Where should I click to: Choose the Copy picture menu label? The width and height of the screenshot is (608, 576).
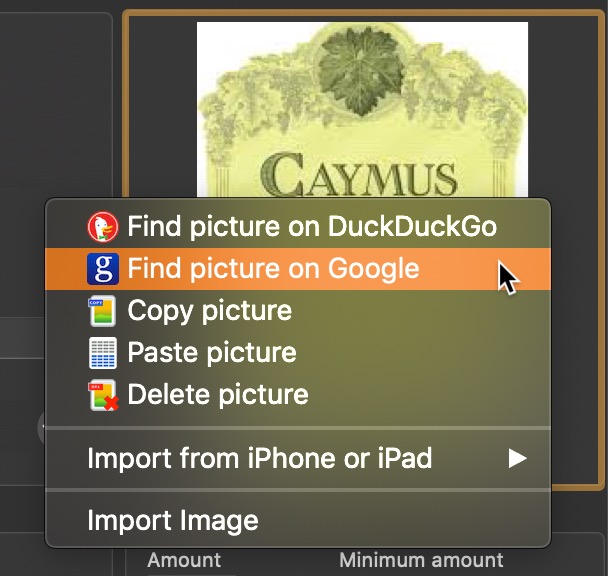click(210, 311)
